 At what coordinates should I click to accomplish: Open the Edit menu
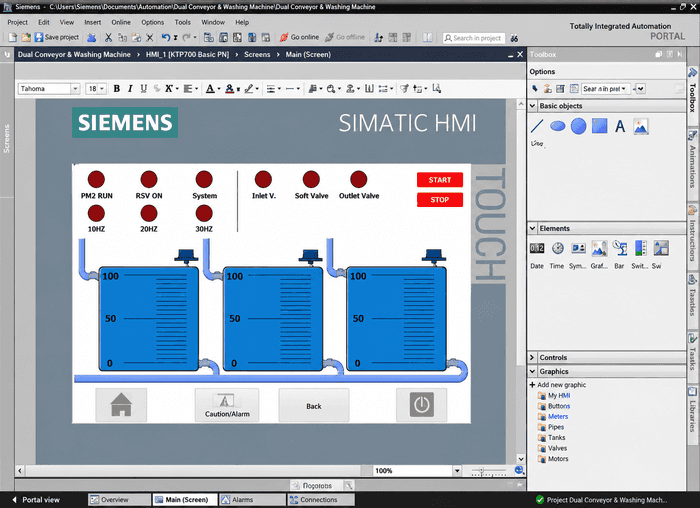[x=44, y=22]
